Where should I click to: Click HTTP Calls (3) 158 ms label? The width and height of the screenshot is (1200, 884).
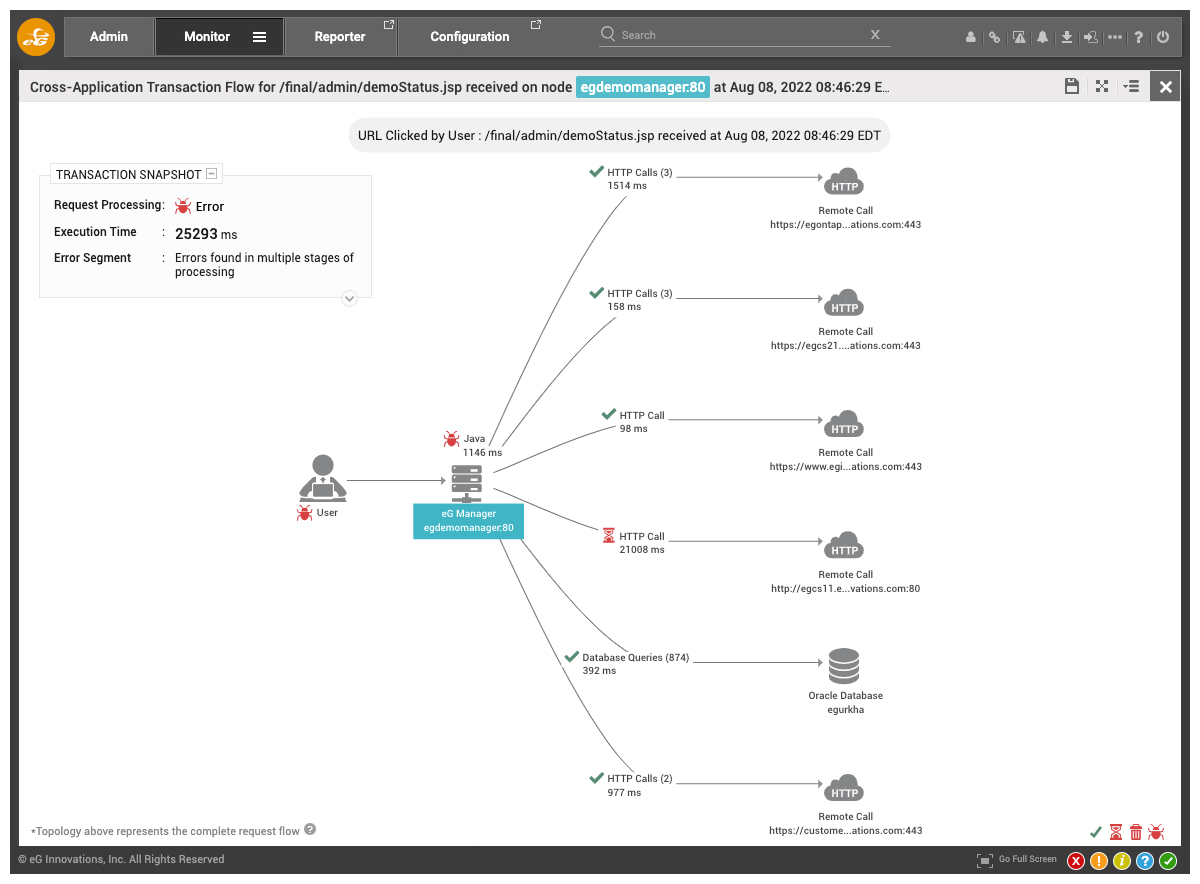tap(640, 300)
